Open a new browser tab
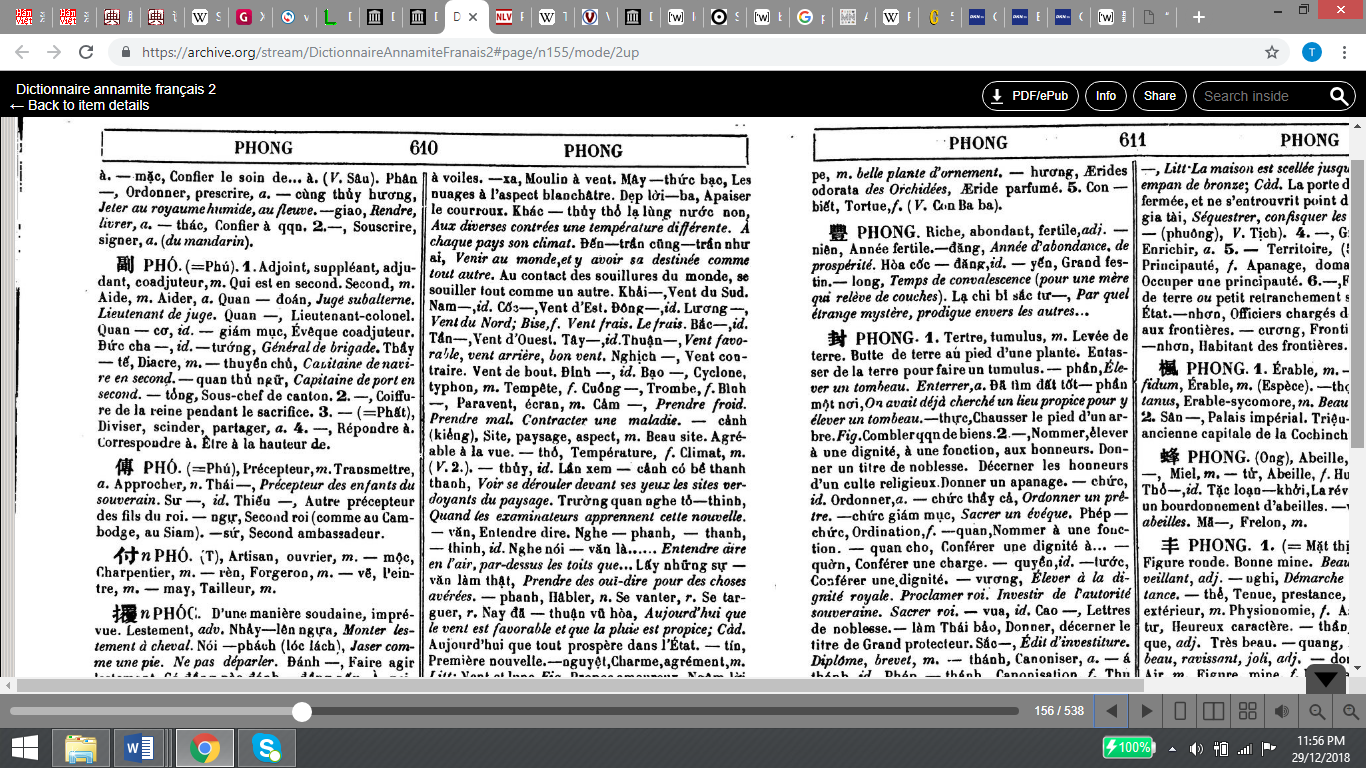The image size is (1366, 768). pyautogui.click(x=1199, y=17)
